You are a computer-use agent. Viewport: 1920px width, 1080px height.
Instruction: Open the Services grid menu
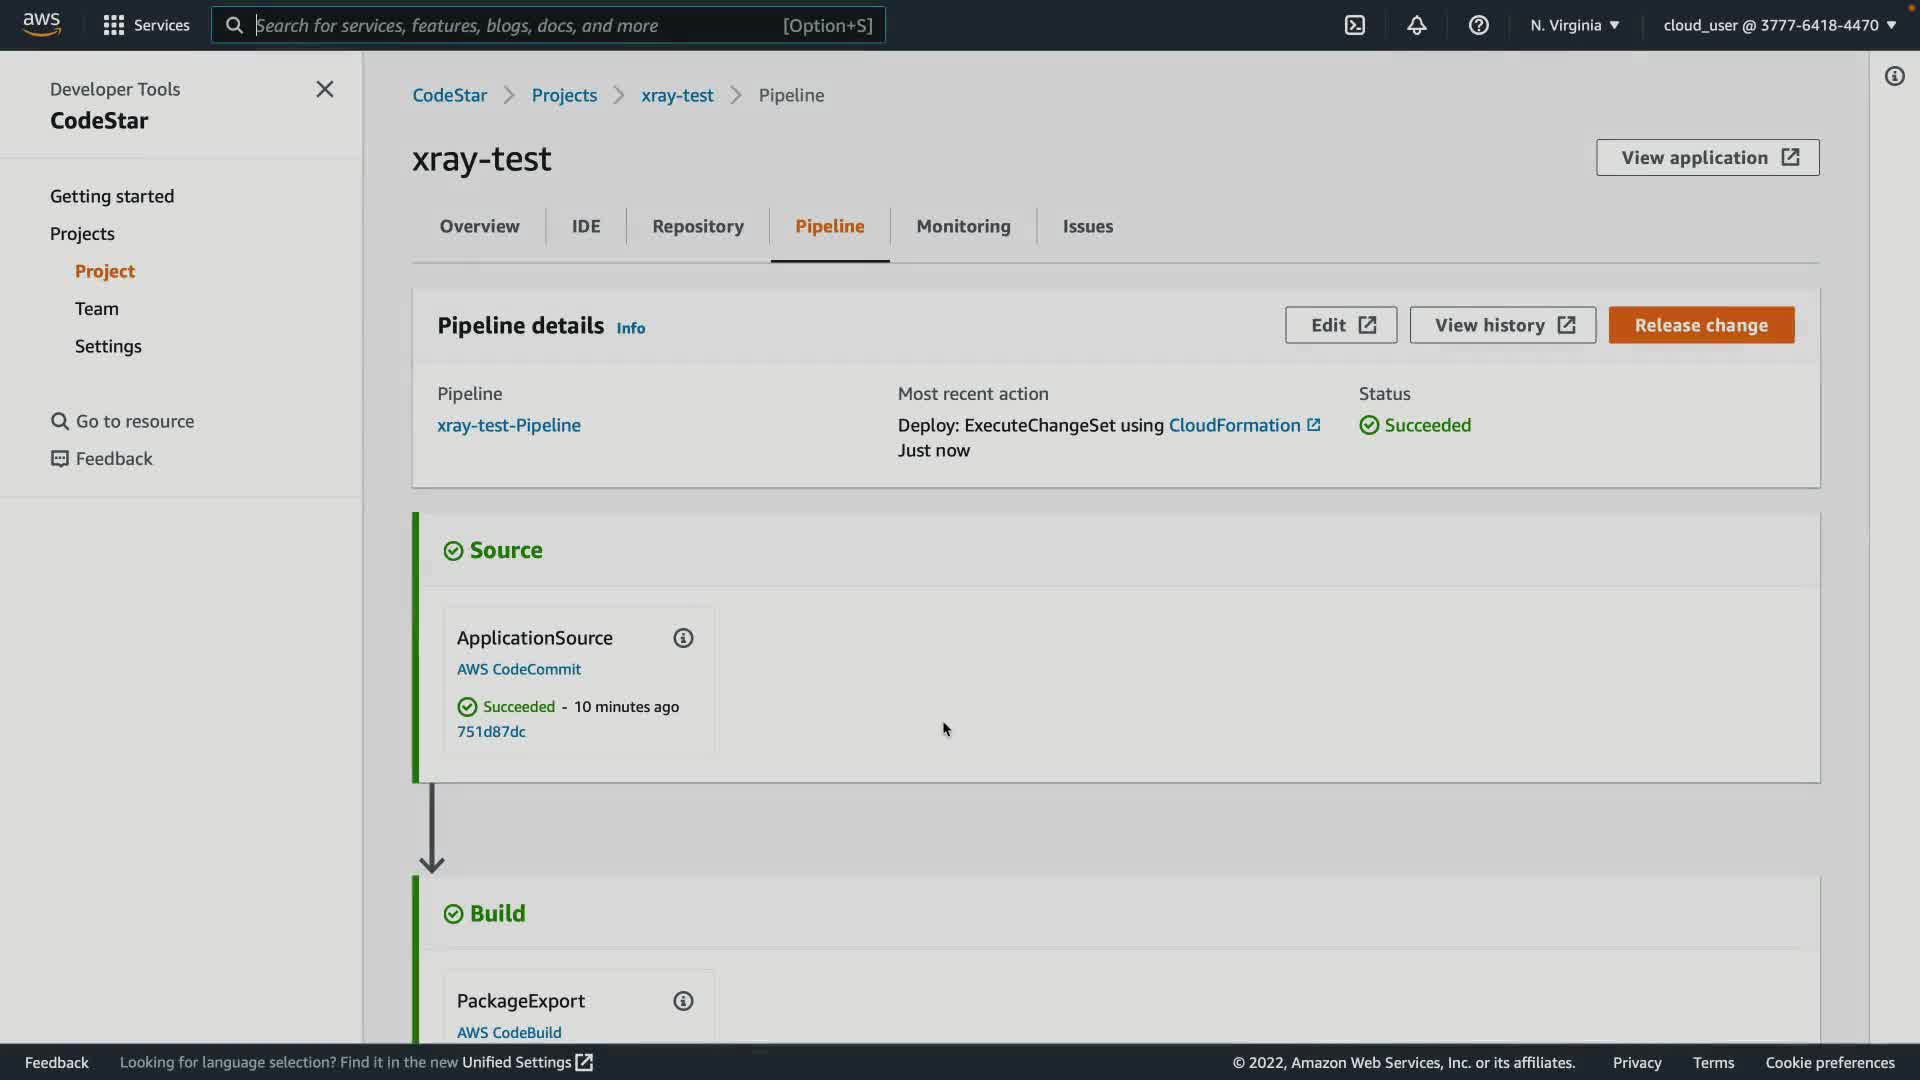tap(146, 25)
